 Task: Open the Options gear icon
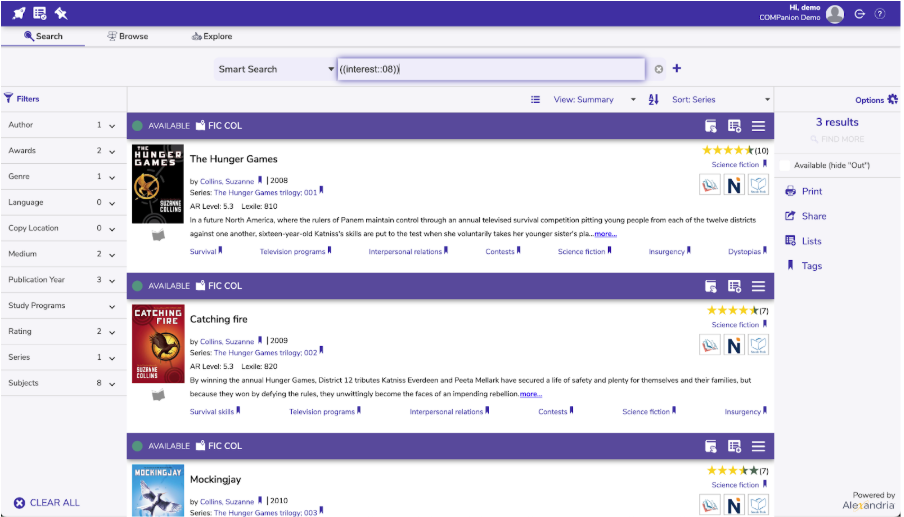click(x=892, y=99)
